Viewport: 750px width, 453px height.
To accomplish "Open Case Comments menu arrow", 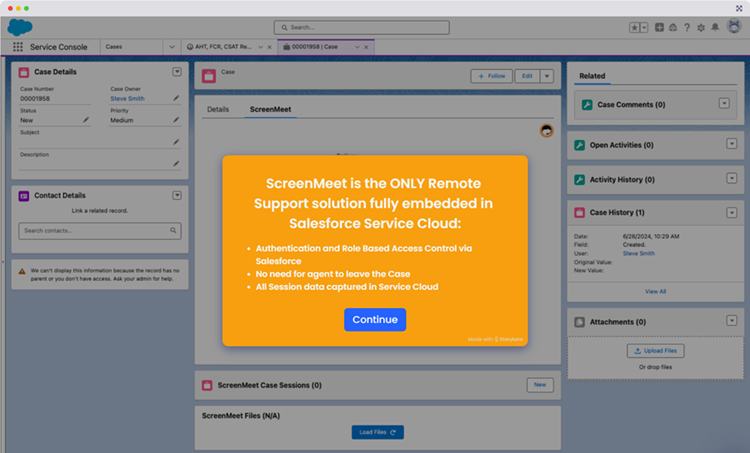I will (x=724, y=103).
